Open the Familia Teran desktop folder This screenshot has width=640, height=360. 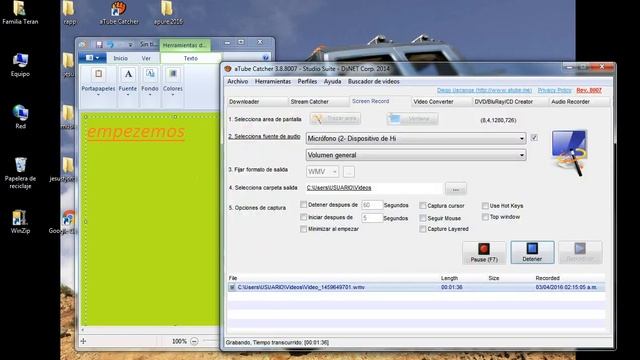20,13
